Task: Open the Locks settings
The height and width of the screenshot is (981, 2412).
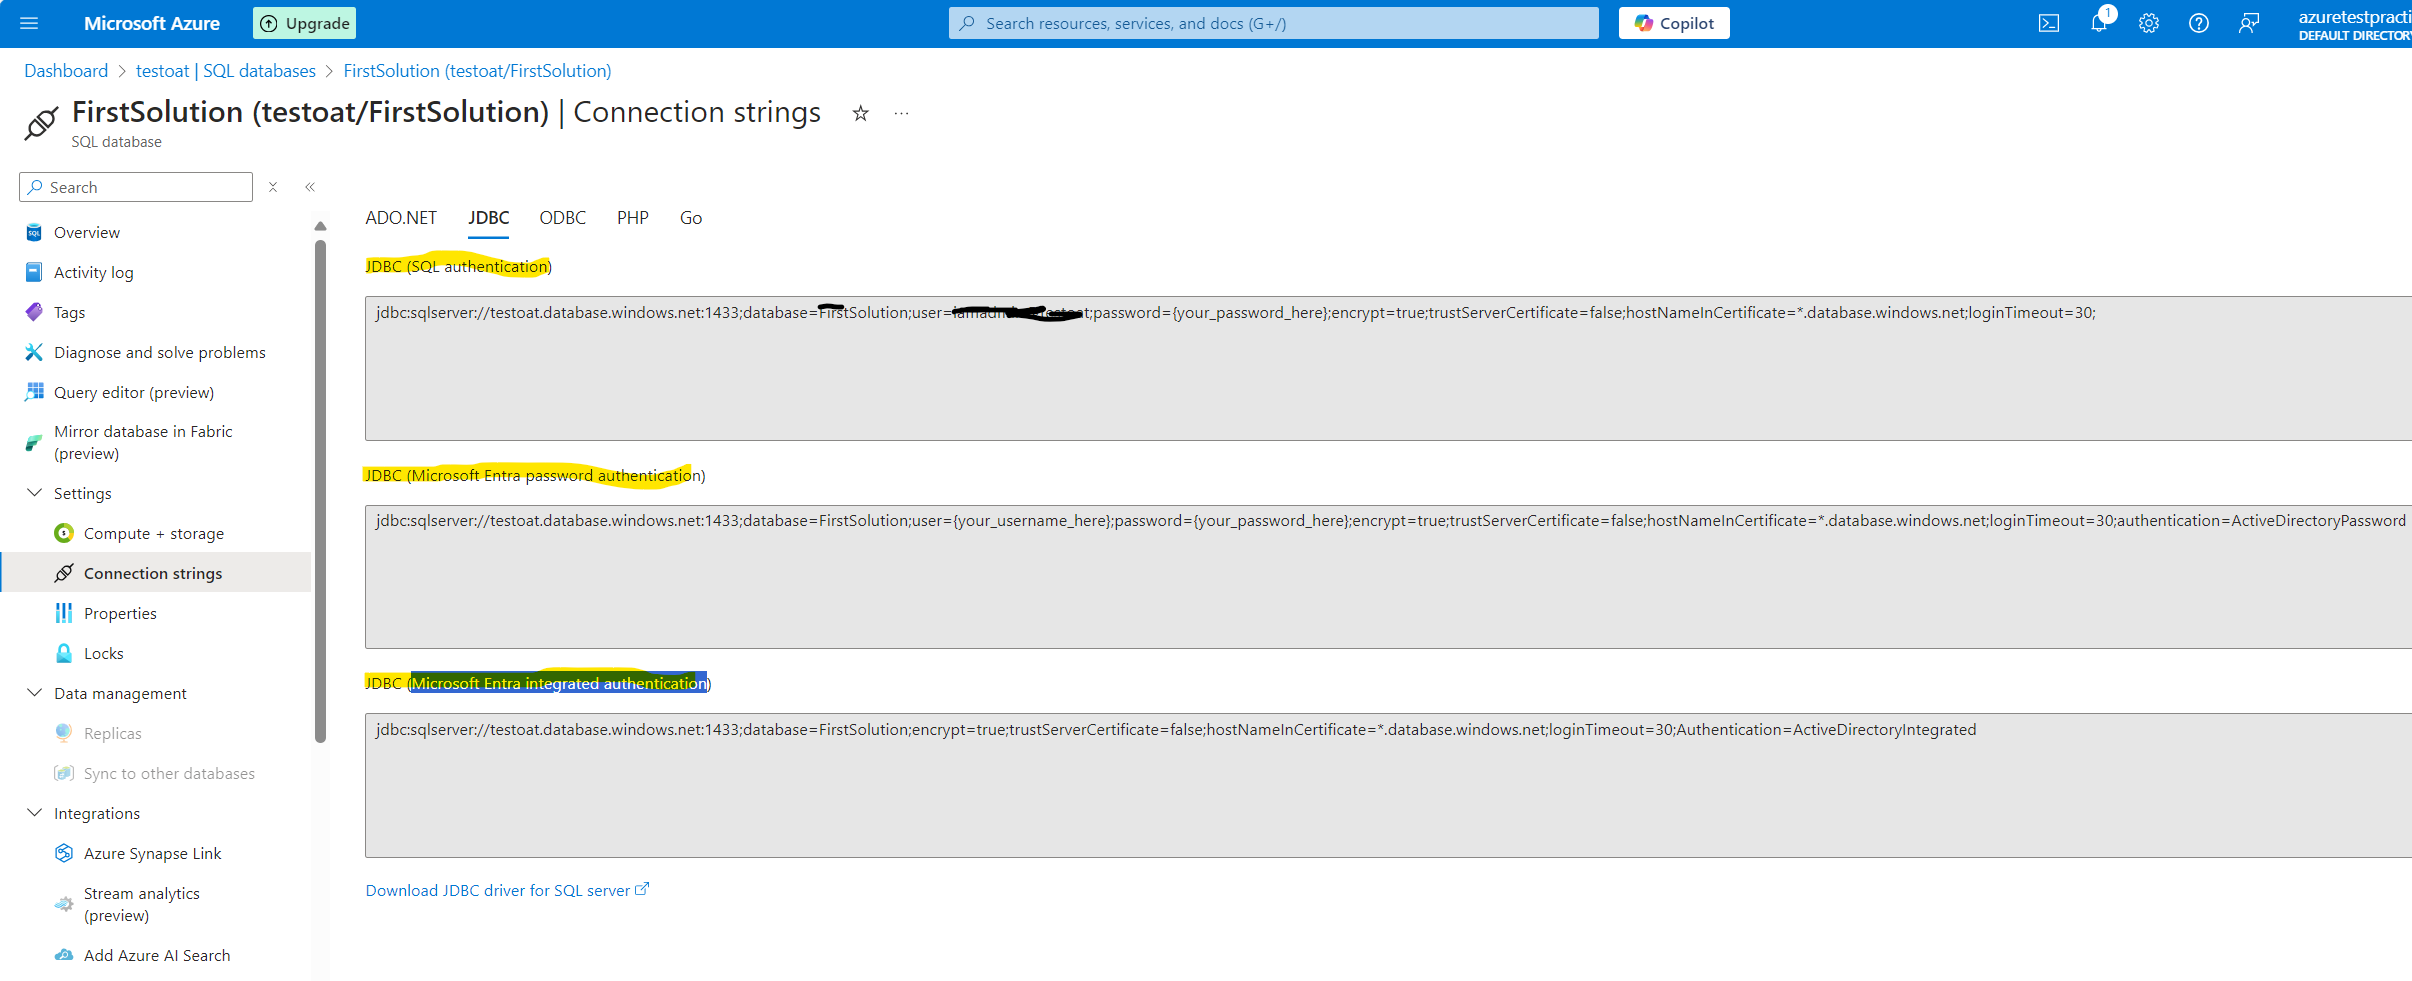Action: [103, 652]
